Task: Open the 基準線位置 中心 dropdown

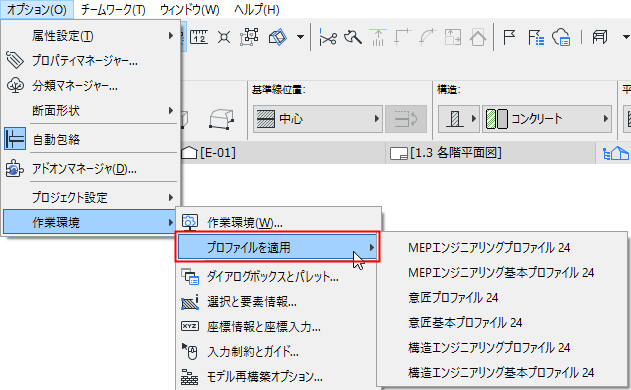Action: (x=318, y=119)
